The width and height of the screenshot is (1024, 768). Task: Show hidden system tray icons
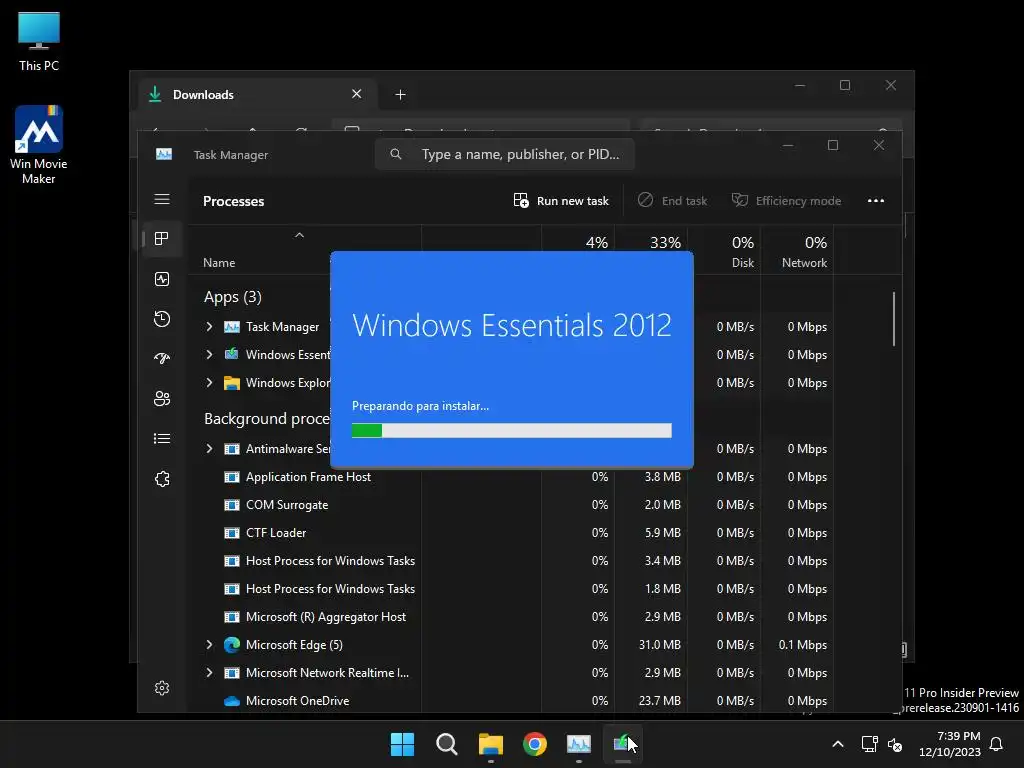(x=838, y=744)
